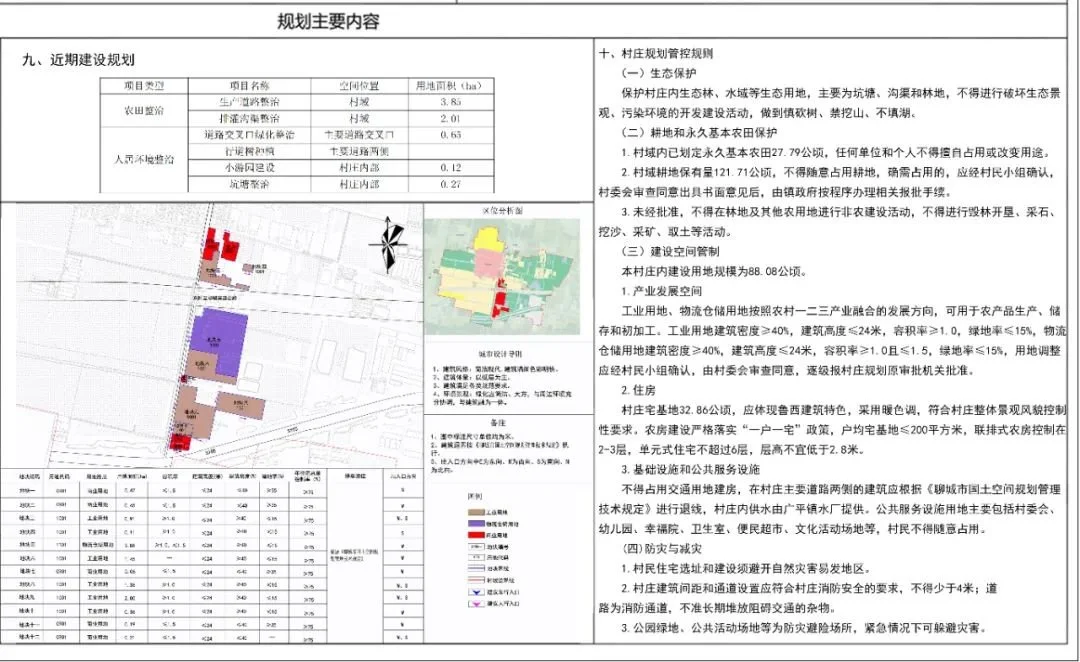Screen dimensions: 1080x662
Task: Click the heading '十、村庄规划管控规则'
Action: pyautogui.click(x=657, y=53)
